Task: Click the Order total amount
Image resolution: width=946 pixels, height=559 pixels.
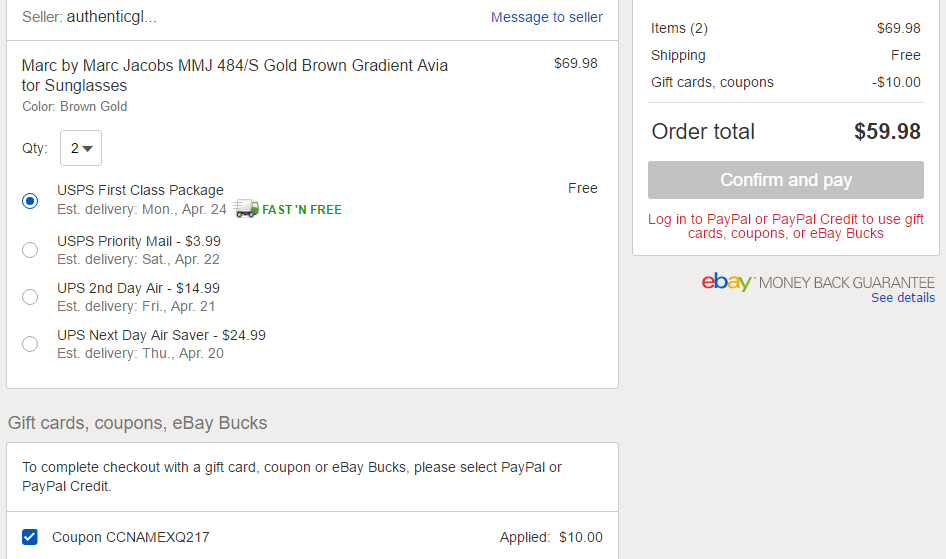Action: [x=887, y=131]
